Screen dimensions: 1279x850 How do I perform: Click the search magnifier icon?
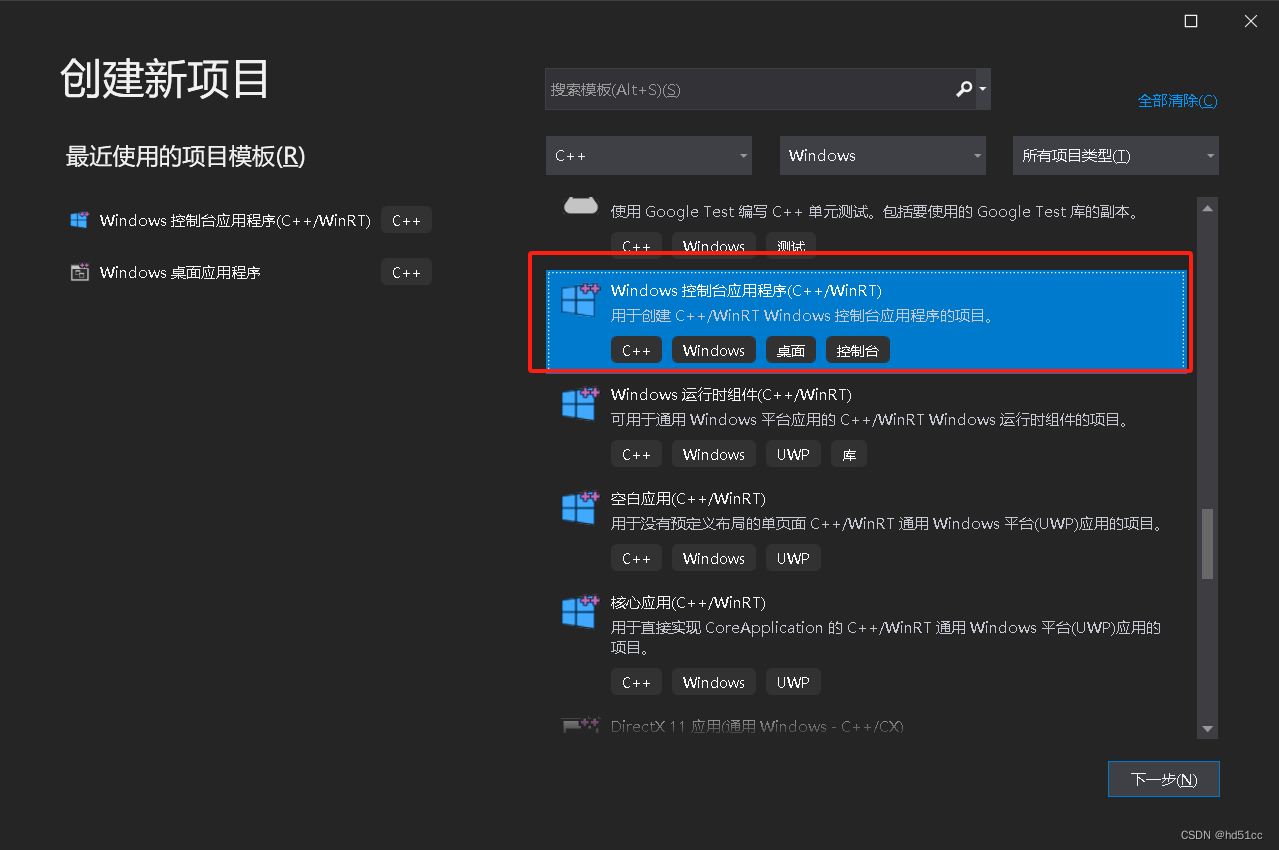[x=963, y=89]
